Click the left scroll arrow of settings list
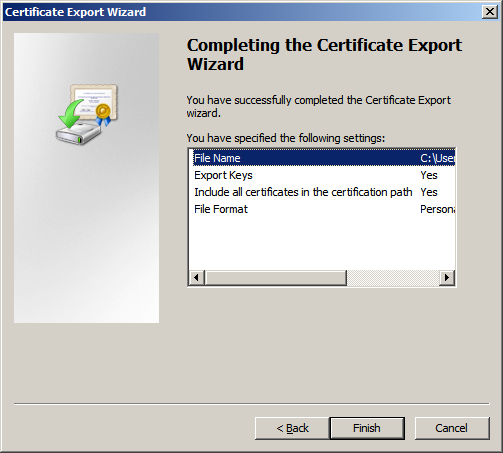 [x=197, y=277]
